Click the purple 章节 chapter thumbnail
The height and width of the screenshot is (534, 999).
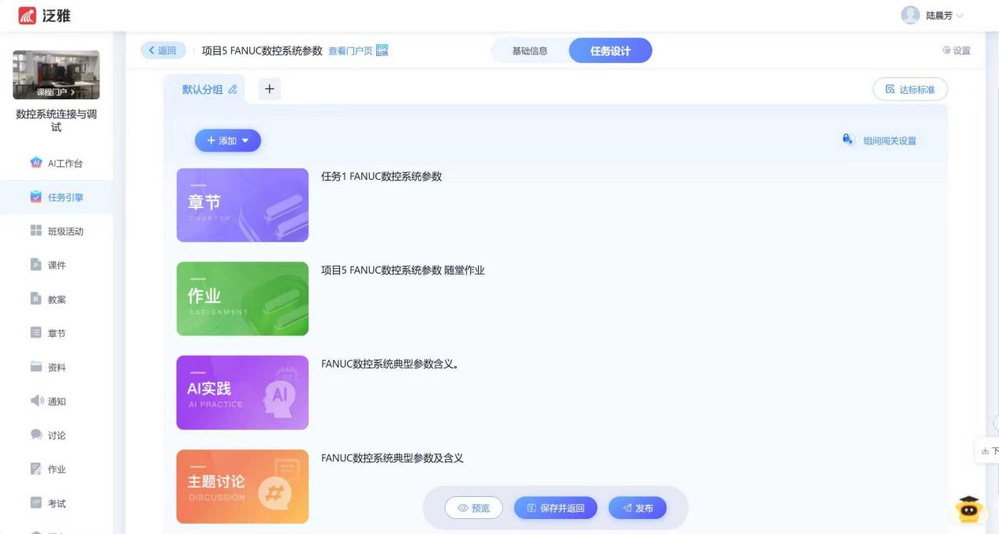(x=242, y=205)
